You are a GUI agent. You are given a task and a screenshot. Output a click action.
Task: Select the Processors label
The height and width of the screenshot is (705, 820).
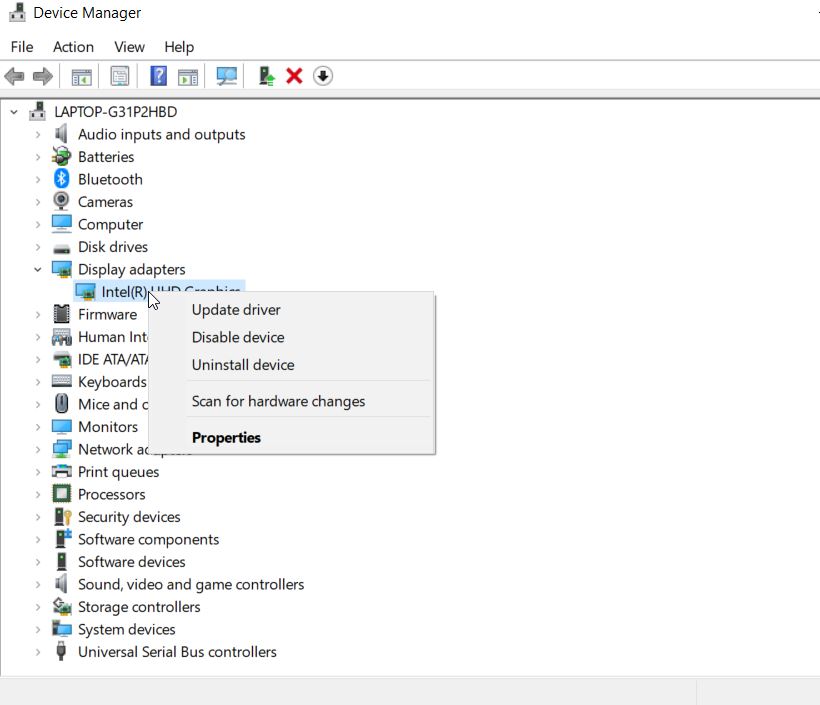coord(111,494)
